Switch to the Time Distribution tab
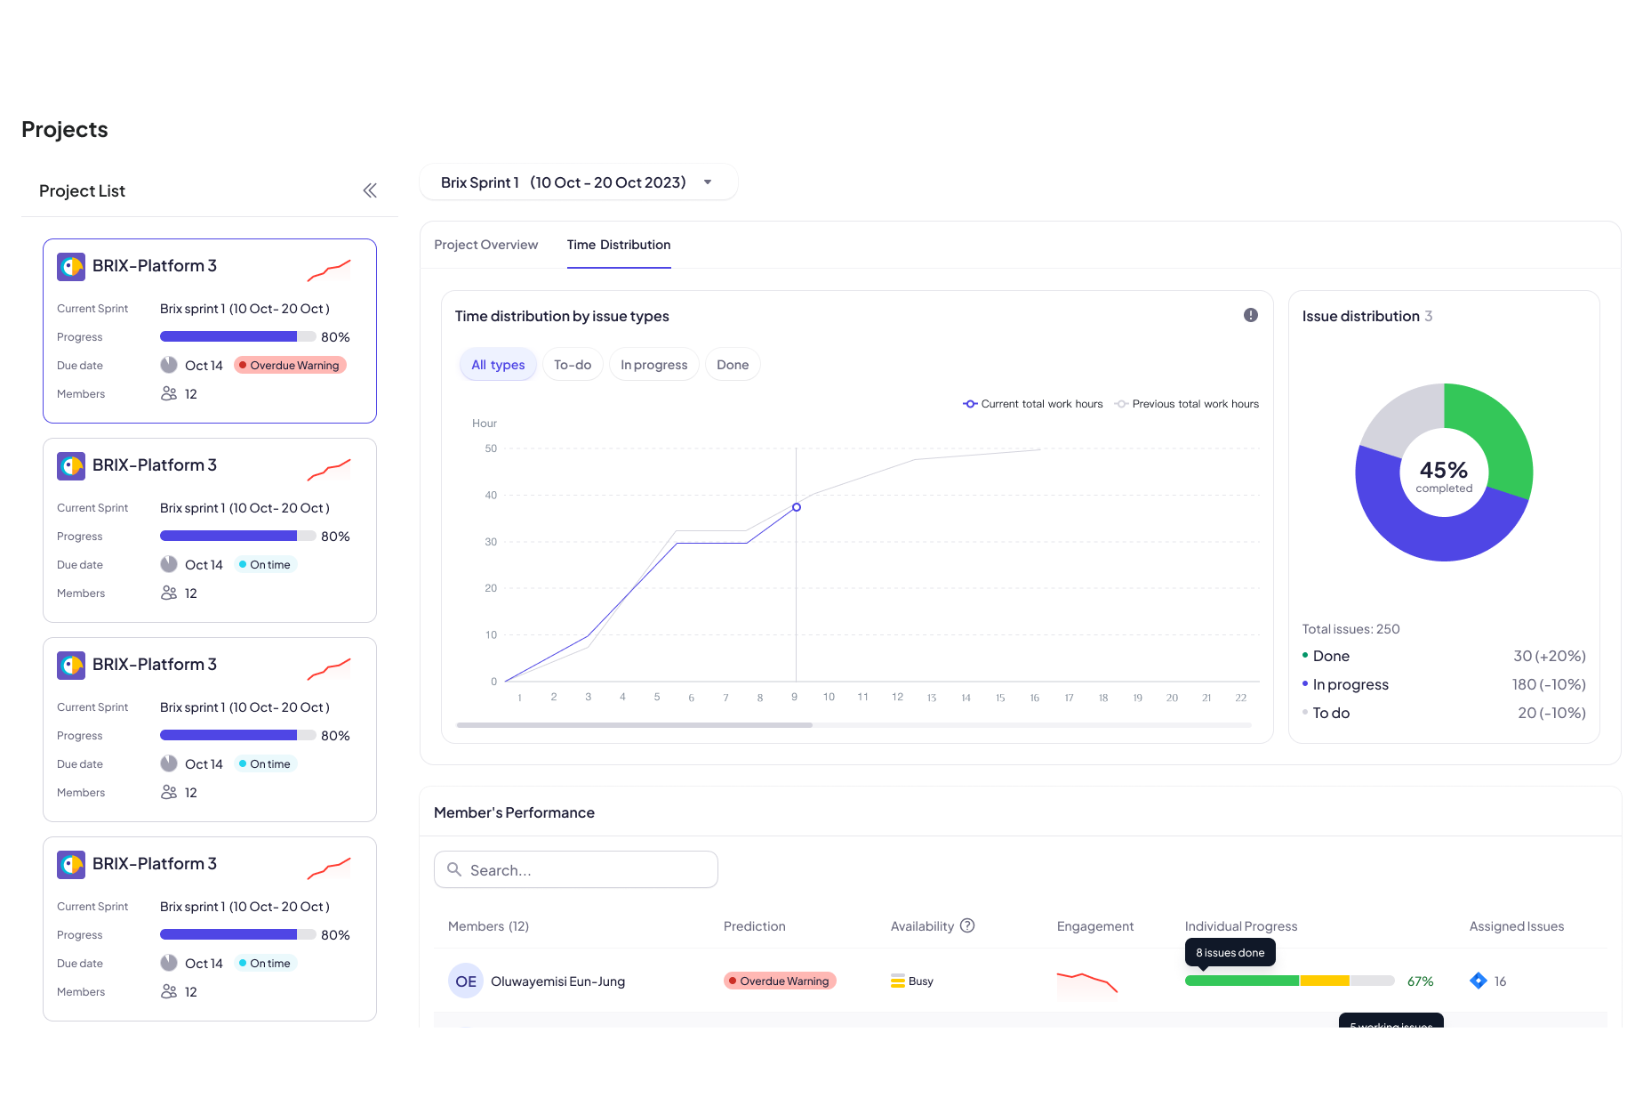This screenshot has width=1640, height=1120. (619, 245)
